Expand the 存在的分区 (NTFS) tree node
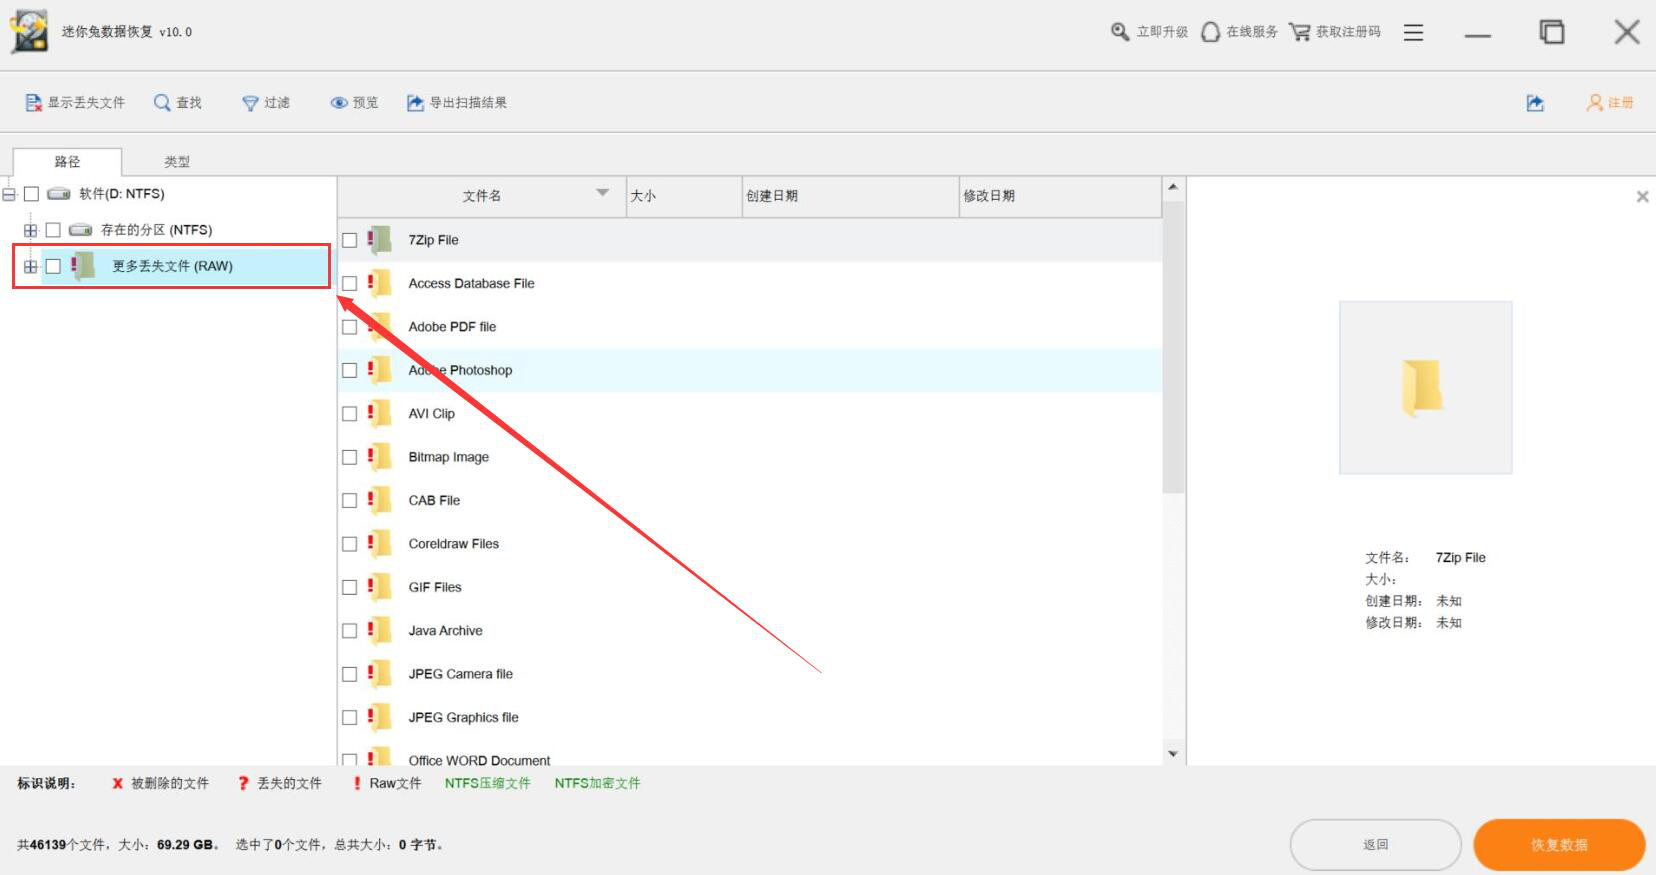 tap(30, 230)
